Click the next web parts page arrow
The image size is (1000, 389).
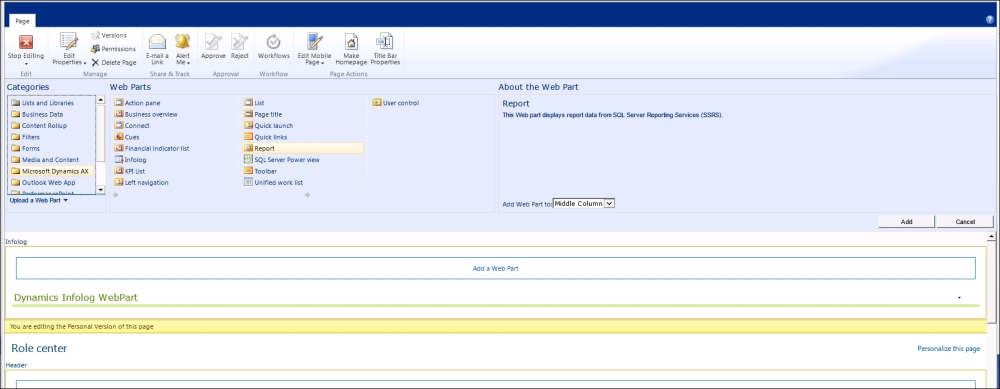click(307, 195)
